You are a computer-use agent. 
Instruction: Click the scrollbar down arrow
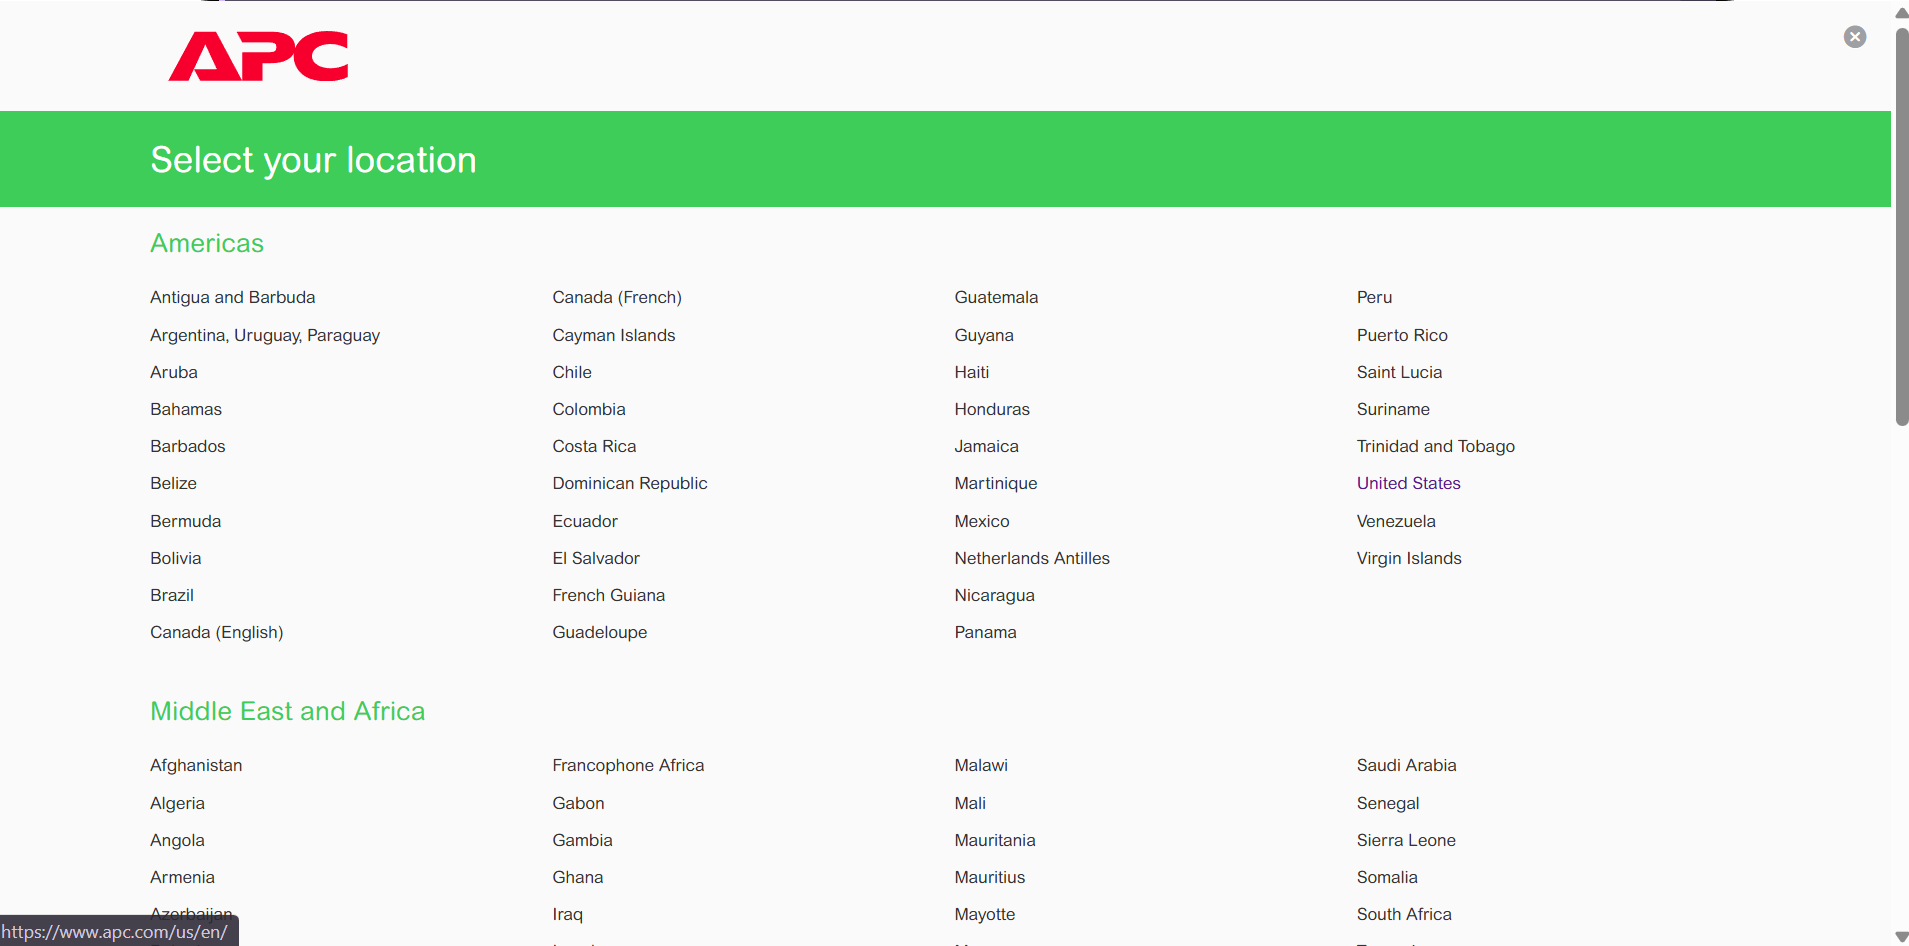point(1901,937)
